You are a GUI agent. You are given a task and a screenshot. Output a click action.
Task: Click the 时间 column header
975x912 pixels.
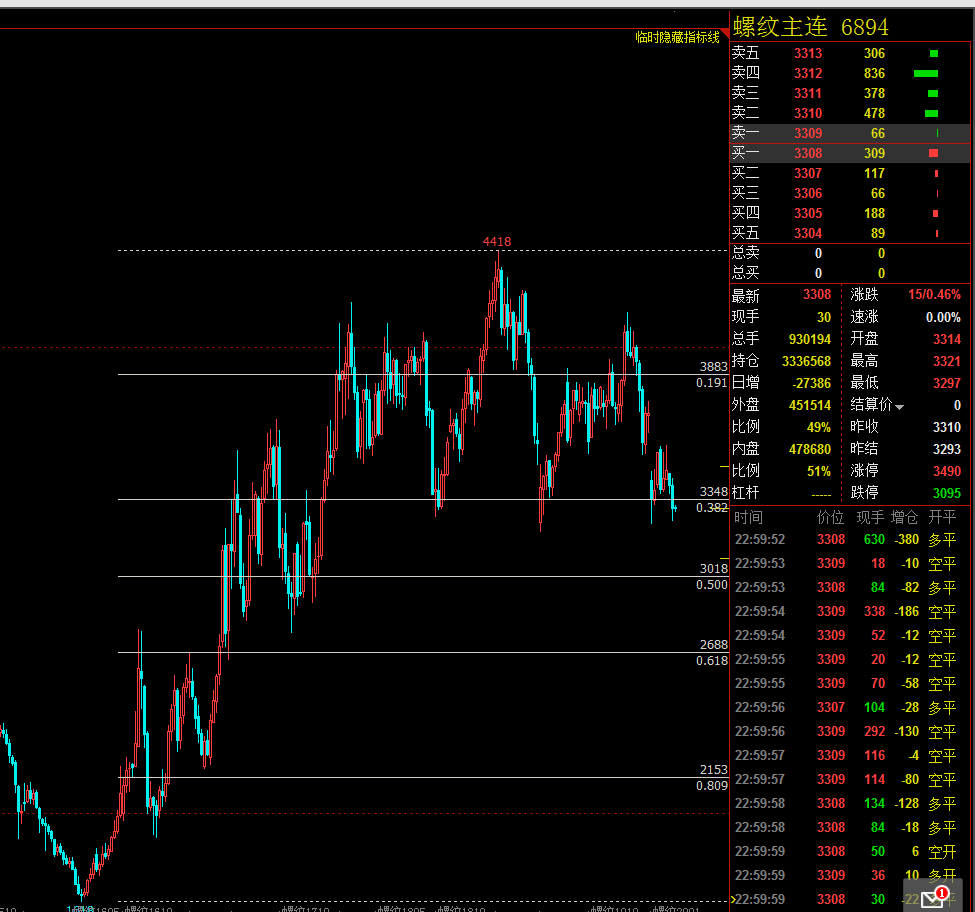pos(748,517)
